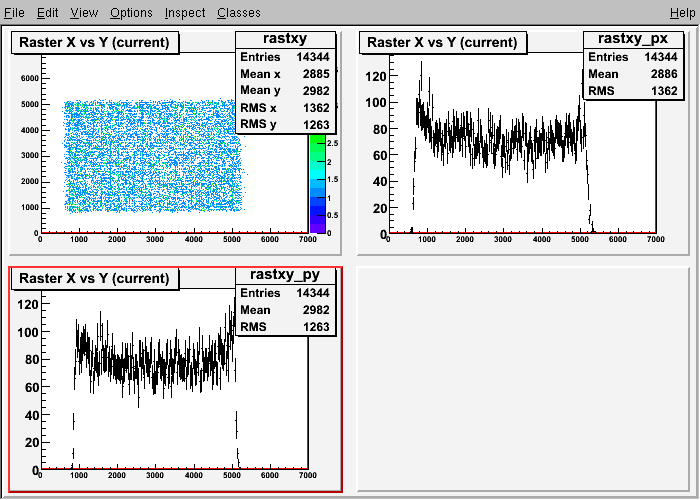The image size is (700, 500).
Task: Click y-axis label 120 on rastxy_py plot
Action: pyautogui.click(x=28, y=304)
